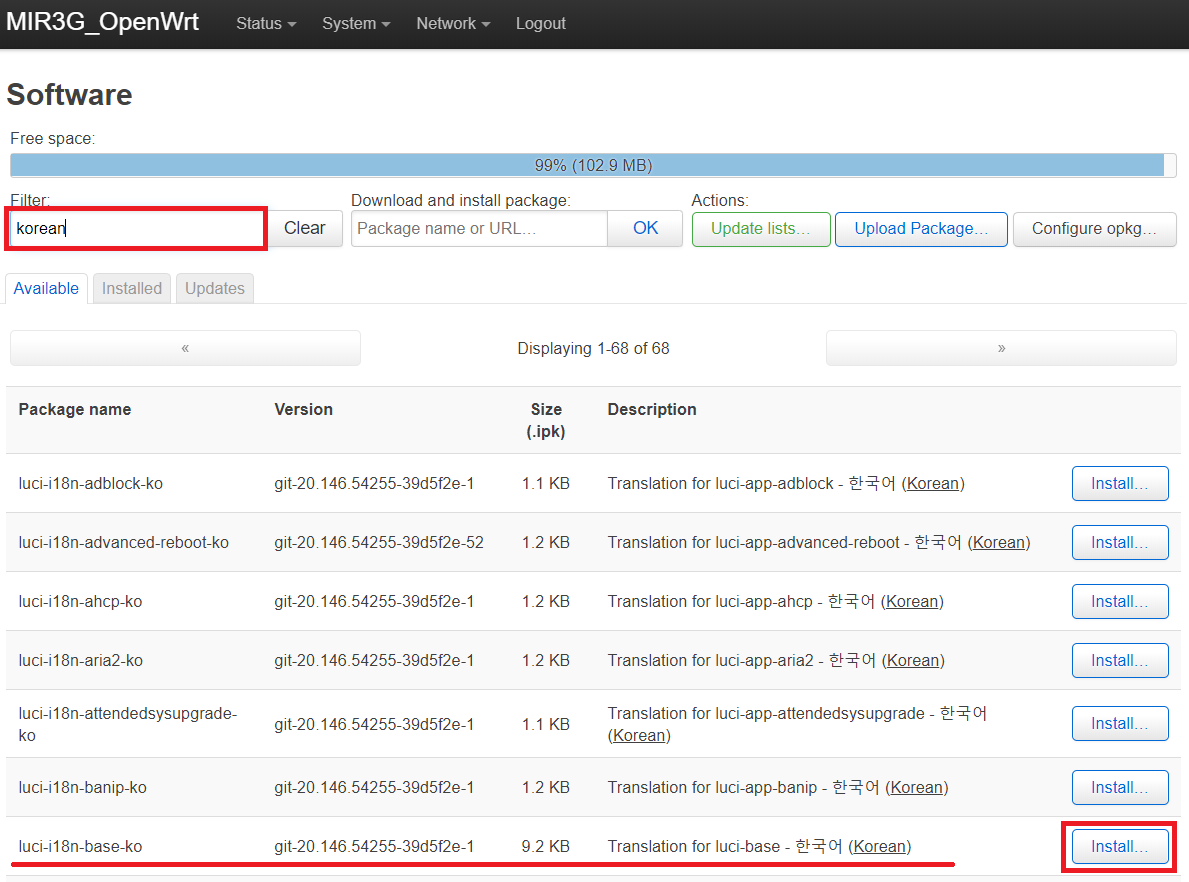The width and height of the screenshot is (1189, 882).
Task: Click the Filter input field
Action: pos(135,228)
